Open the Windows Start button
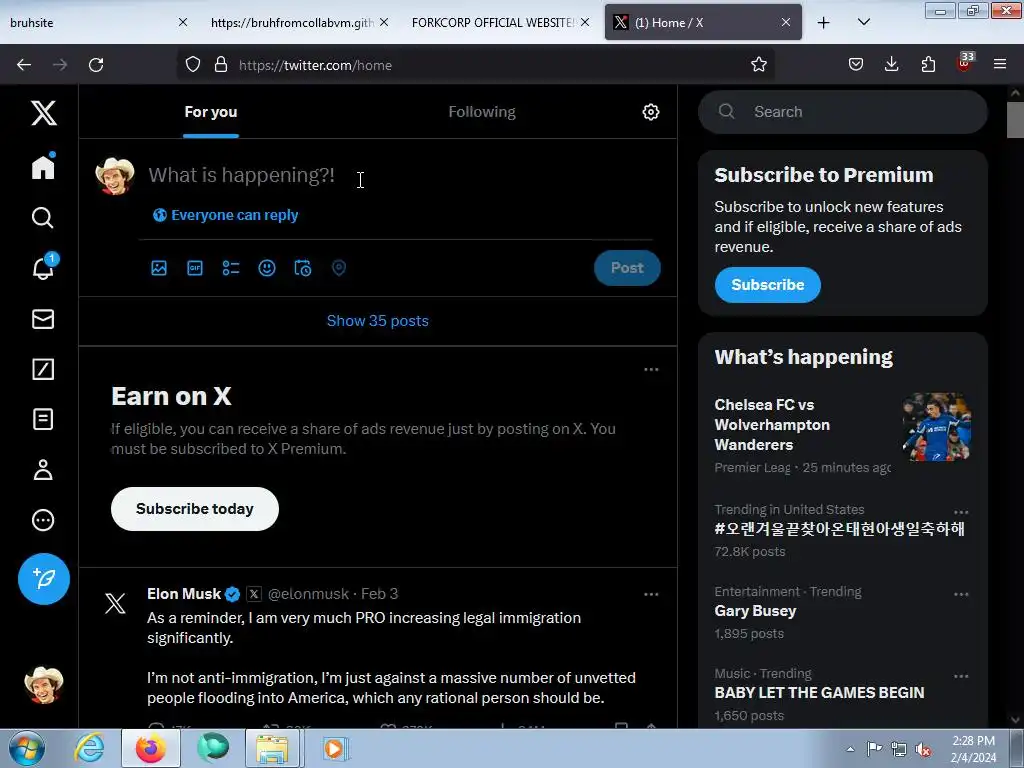 coord(27,748)
